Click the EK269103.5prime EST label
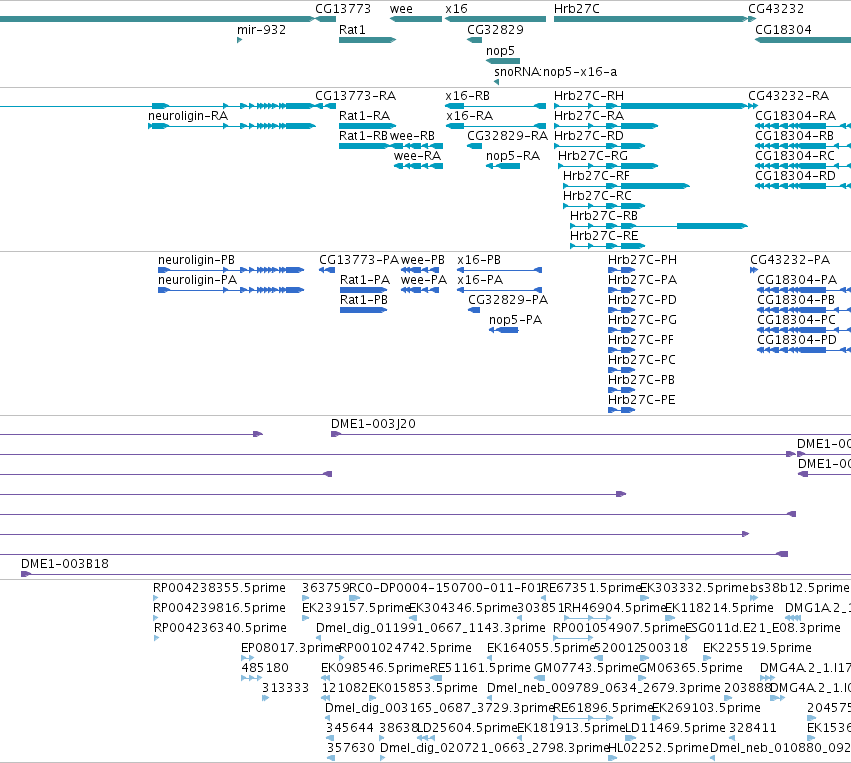The height and width of the screenshot is (763, 851). (706, 708)
